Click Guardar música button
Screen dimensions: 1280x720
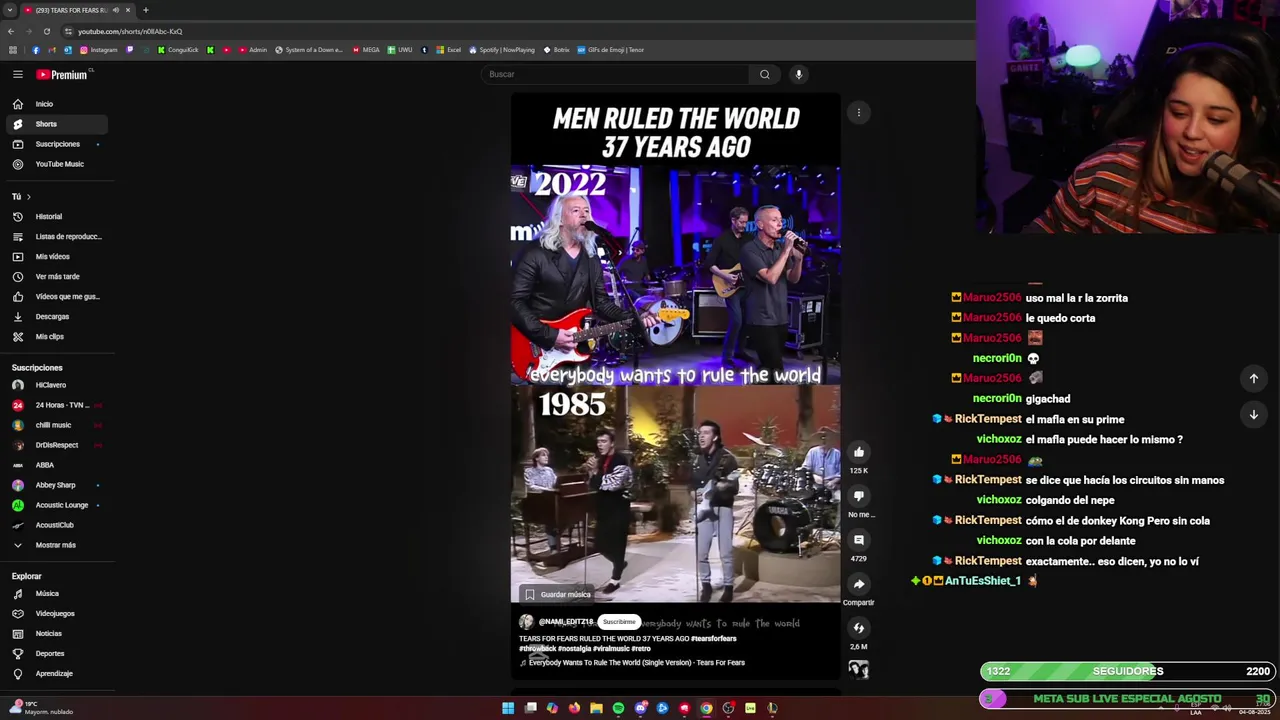[x=558, y=594]
